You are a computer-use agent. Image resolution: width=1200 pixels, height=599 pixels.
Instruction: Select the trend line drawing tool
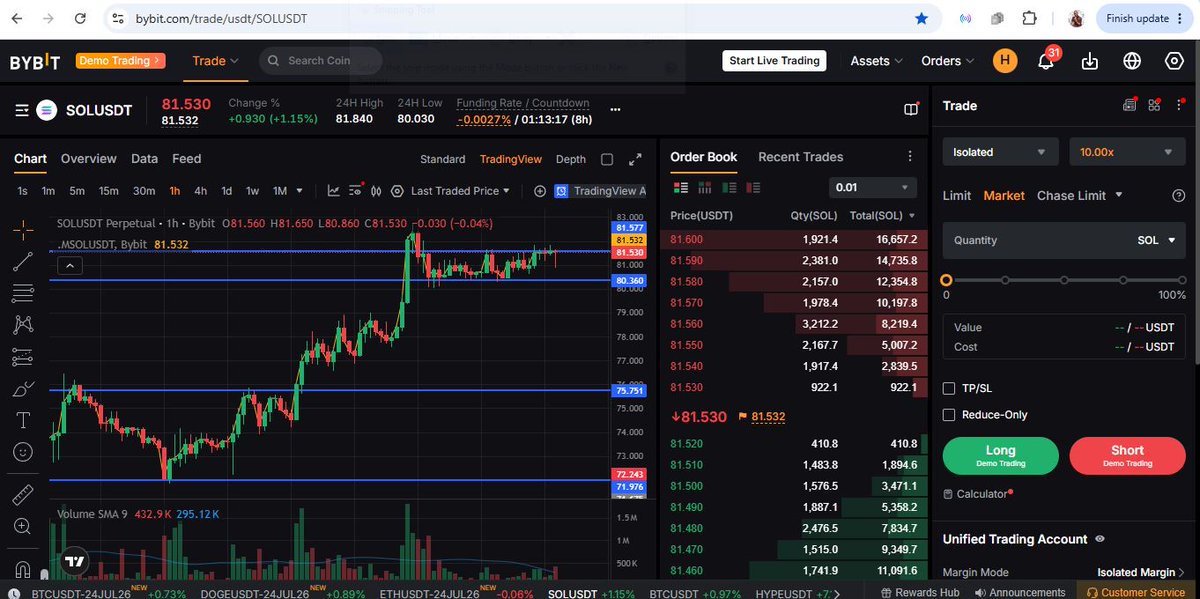(23, 261)
